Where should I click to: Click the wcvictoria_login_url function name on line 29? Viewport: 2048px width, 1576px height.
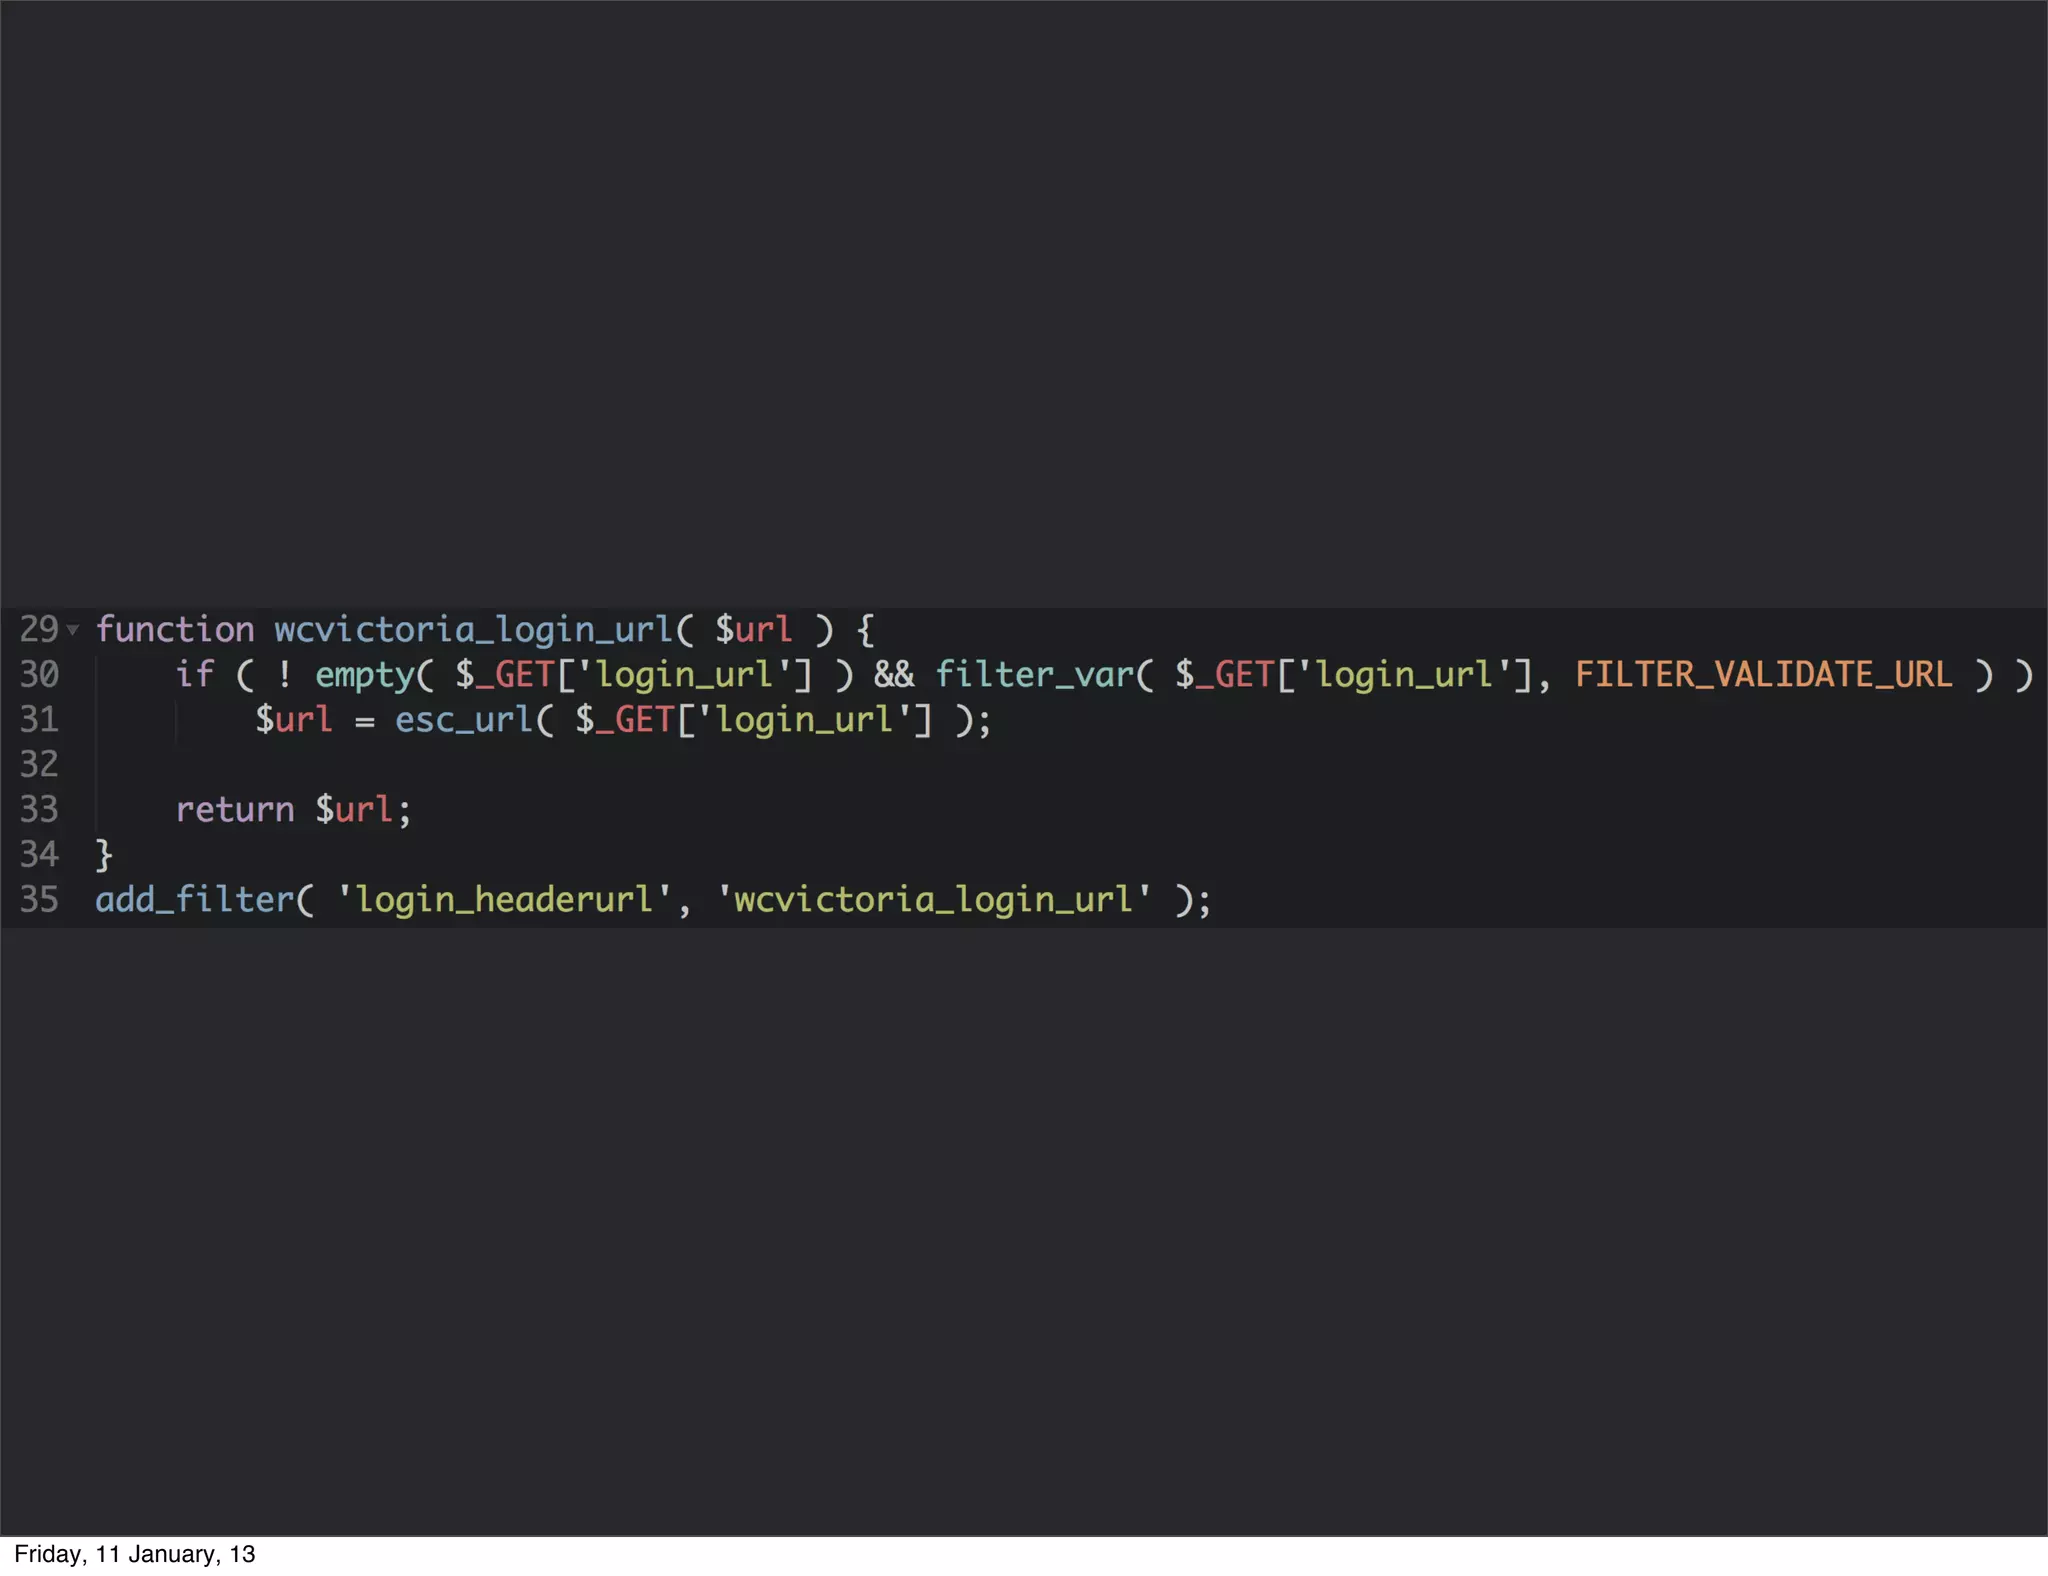[x=473, y=629]
